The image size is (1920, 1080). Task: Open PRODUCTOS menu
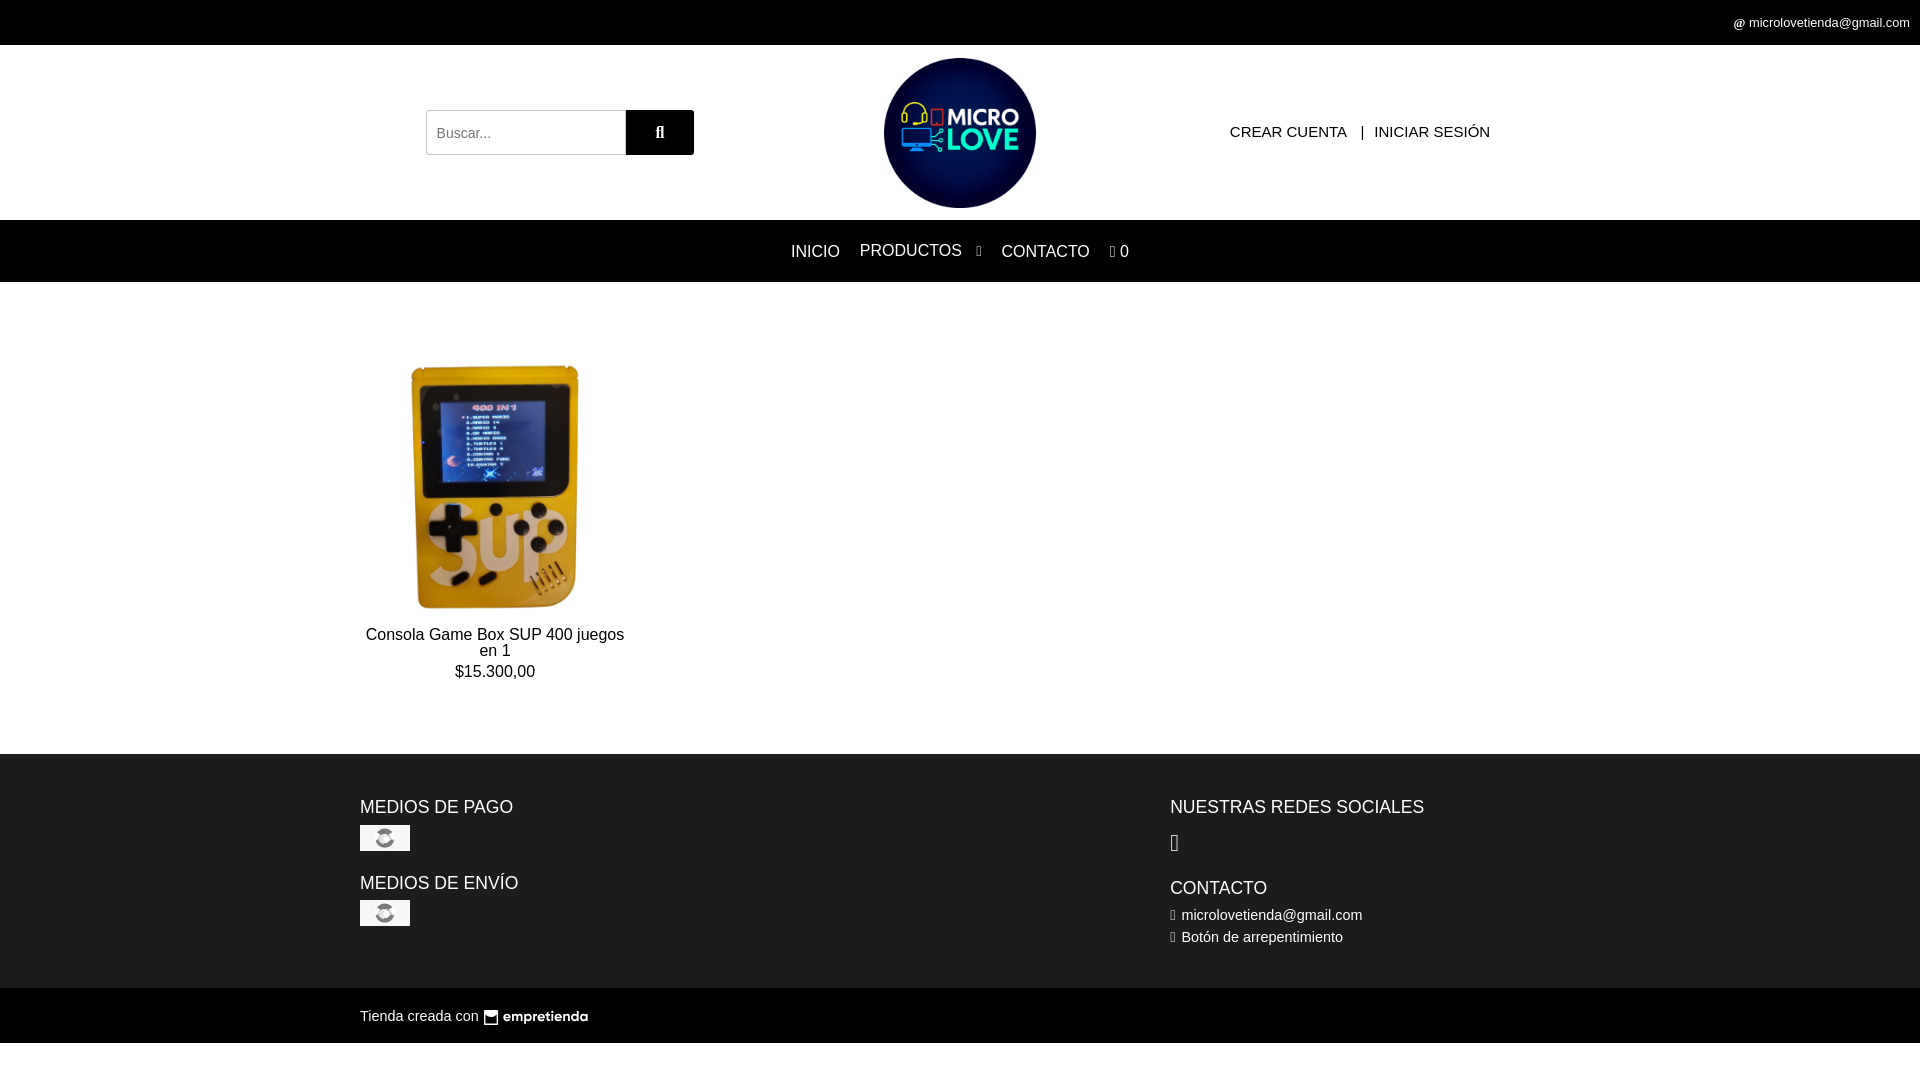coord(910,251)
